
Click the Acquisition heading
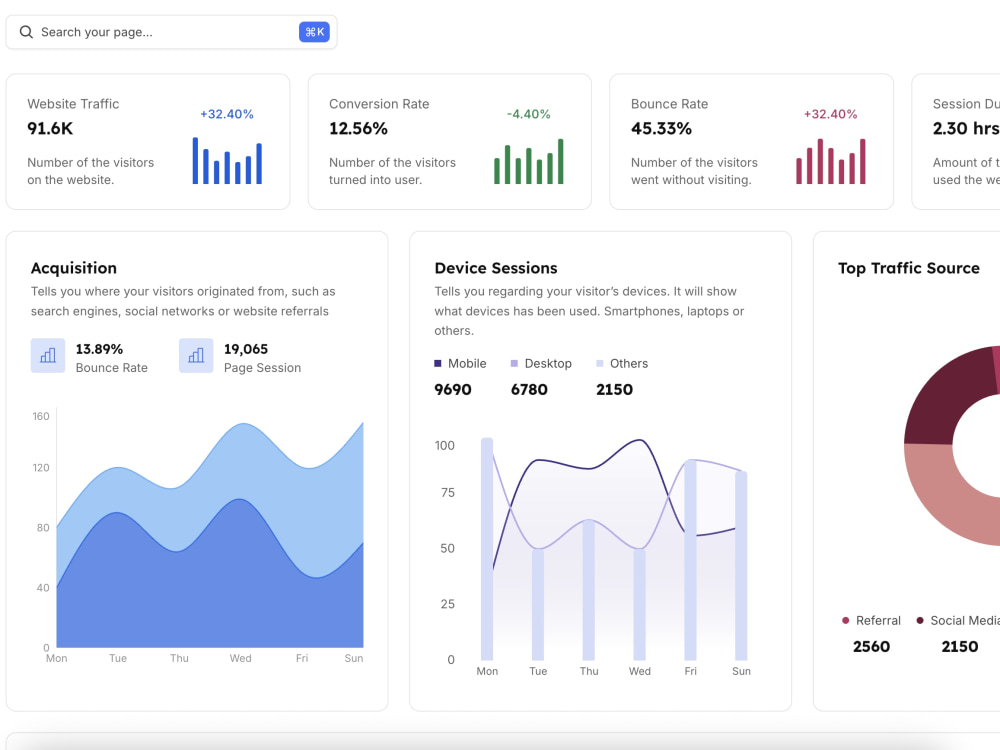(74, 268)
